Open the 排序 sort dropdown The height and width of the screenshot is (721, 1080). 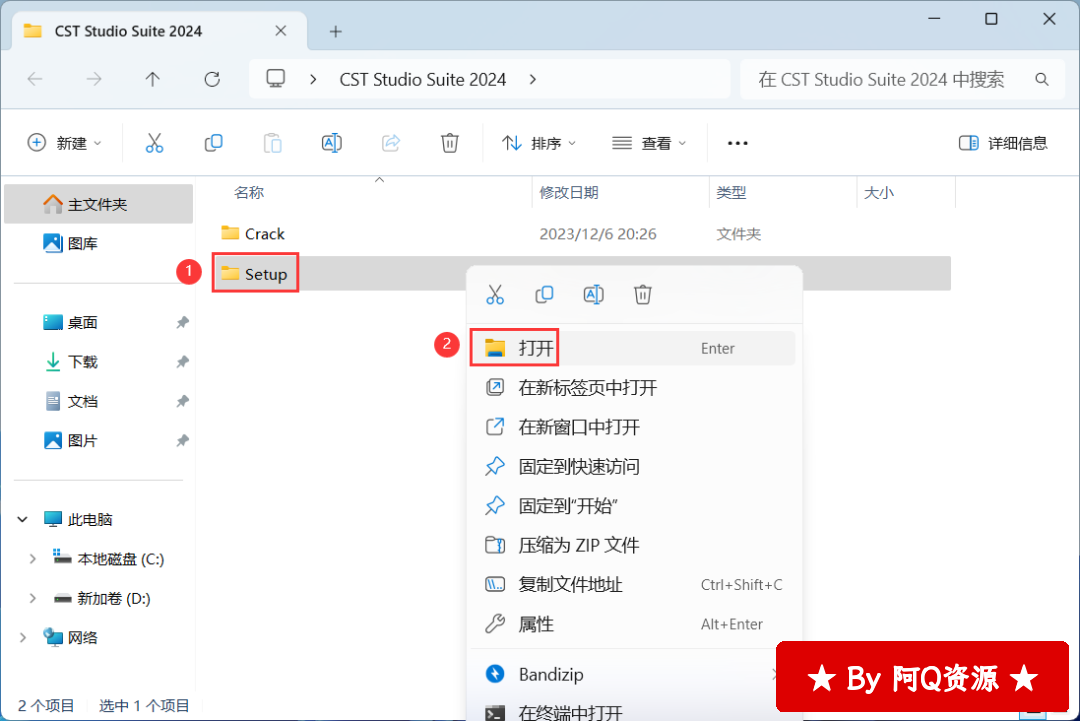pyautogui.click(x=539, y=143)
